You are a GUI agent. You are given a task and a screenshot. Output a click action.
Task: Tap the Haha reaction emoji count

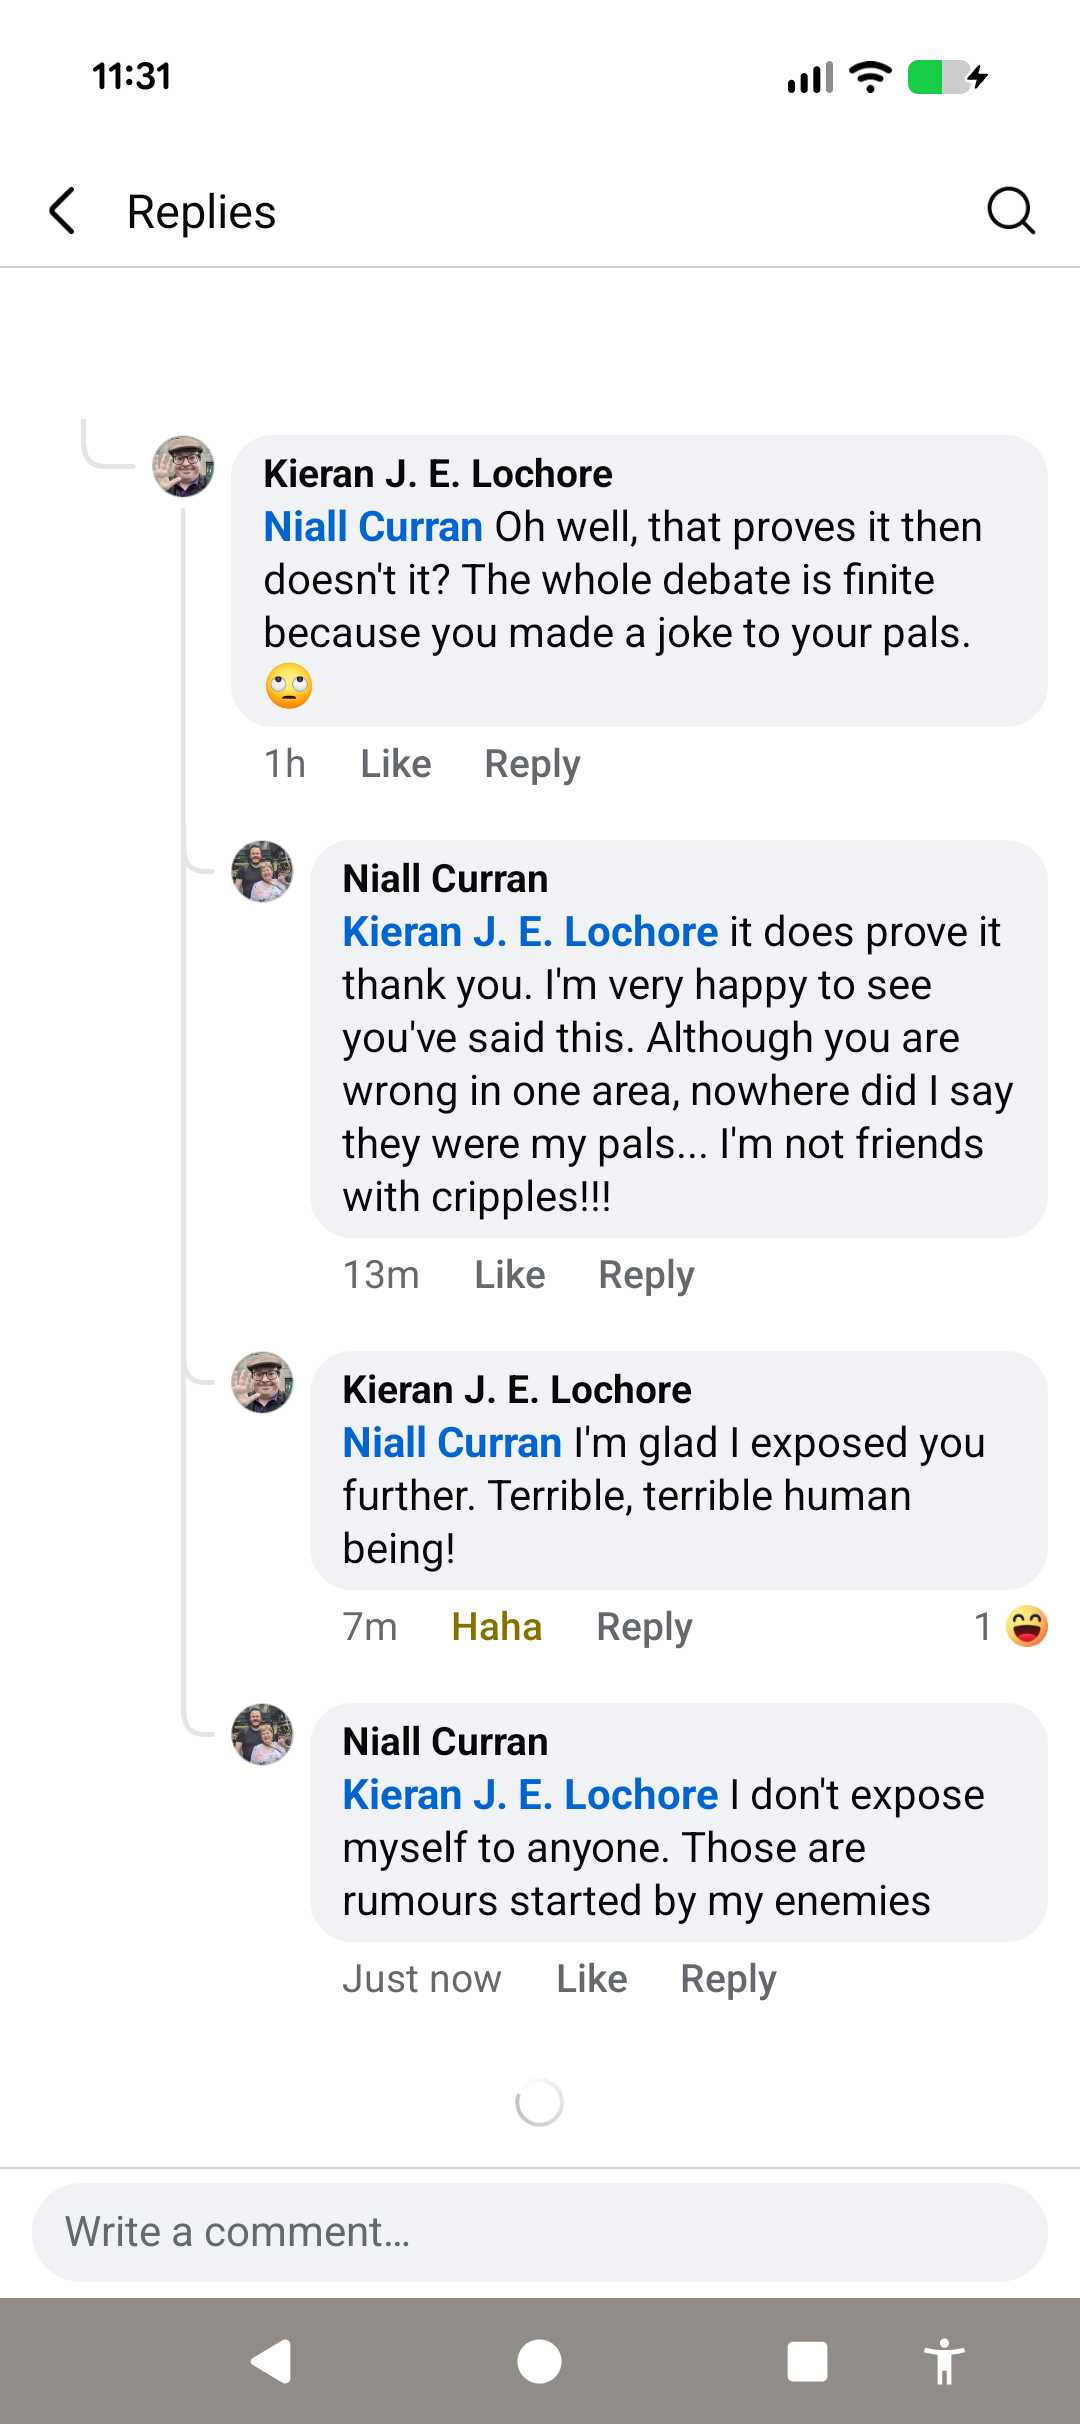(x=1012, y=1627)
